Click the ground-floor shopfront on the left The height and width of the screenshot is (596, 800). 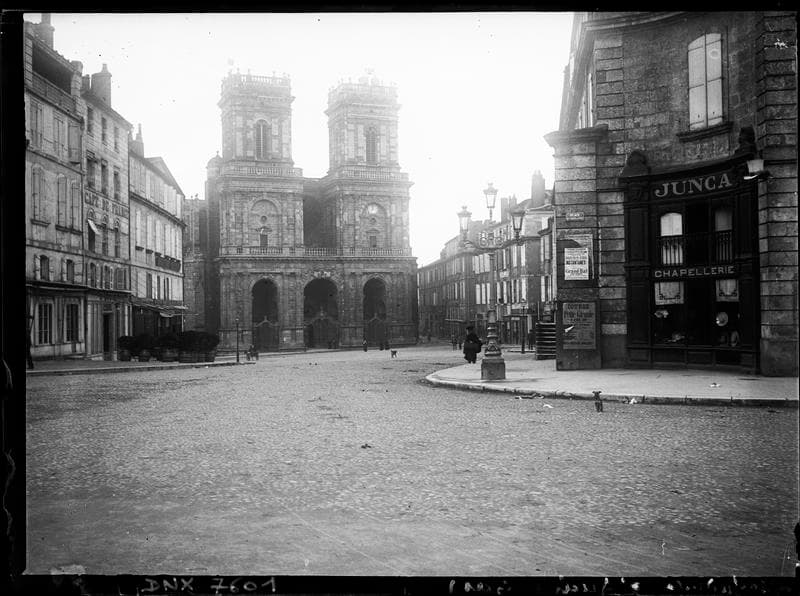pos(56,322)
